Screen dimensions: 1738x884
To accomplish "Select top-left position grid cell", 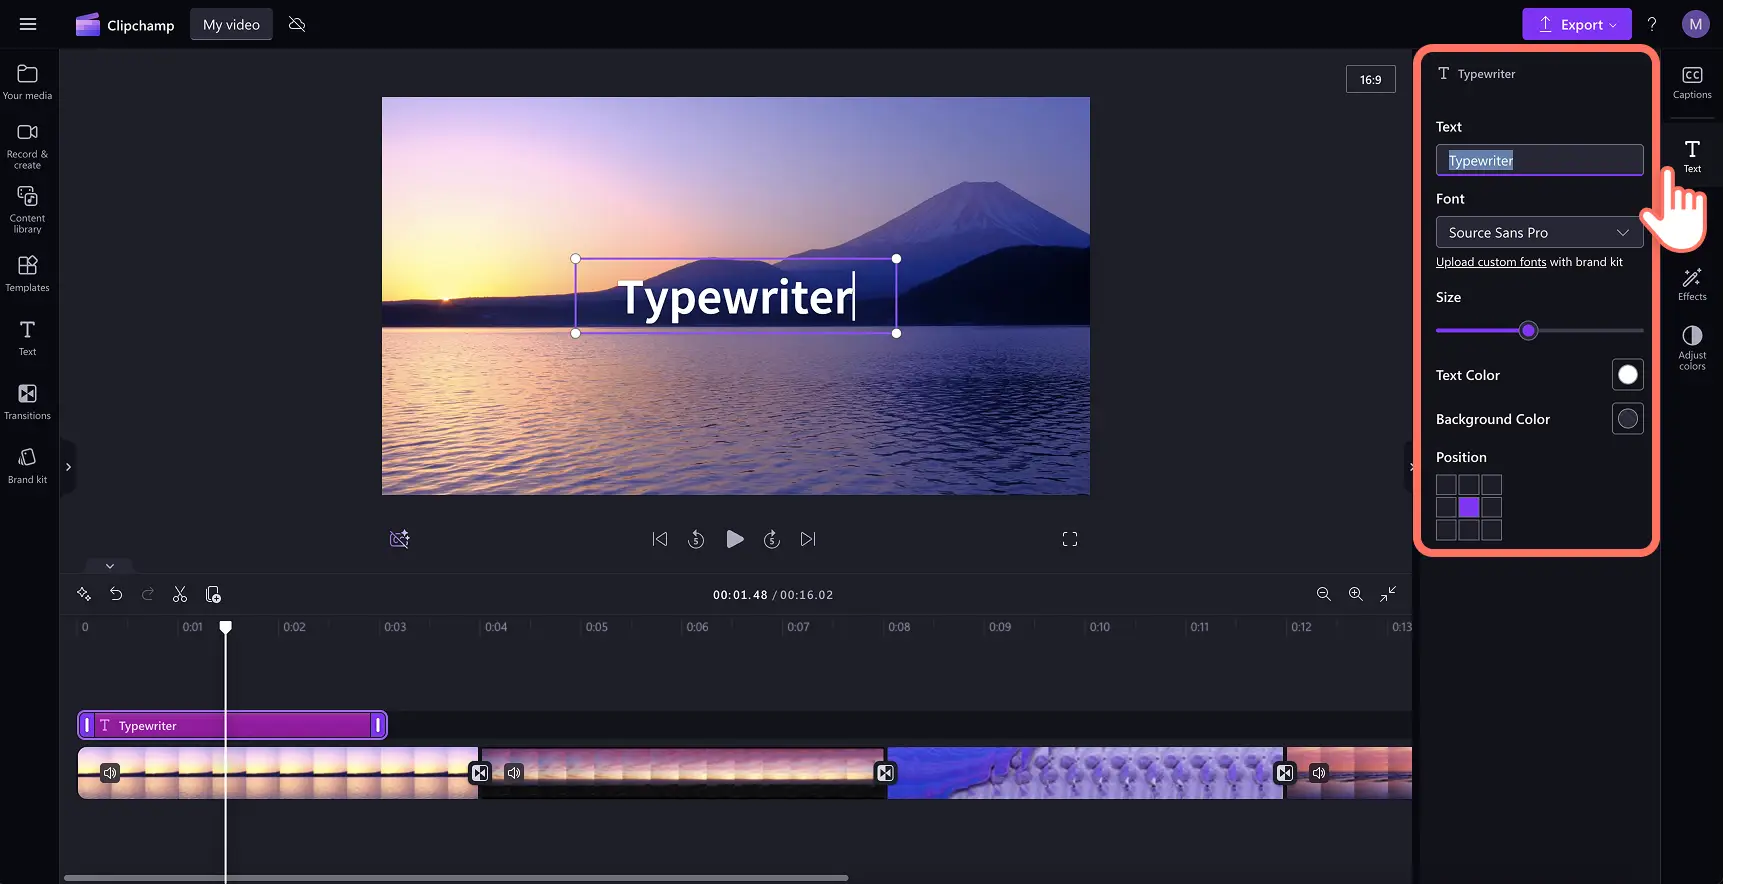I will click(1446, 485).
